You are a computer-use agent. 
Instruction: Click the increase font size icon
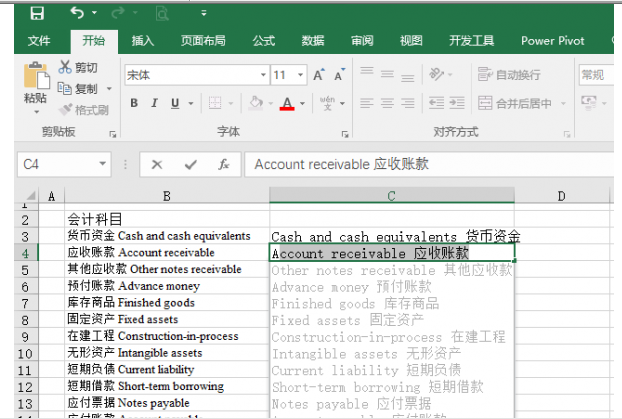(319, 74)
